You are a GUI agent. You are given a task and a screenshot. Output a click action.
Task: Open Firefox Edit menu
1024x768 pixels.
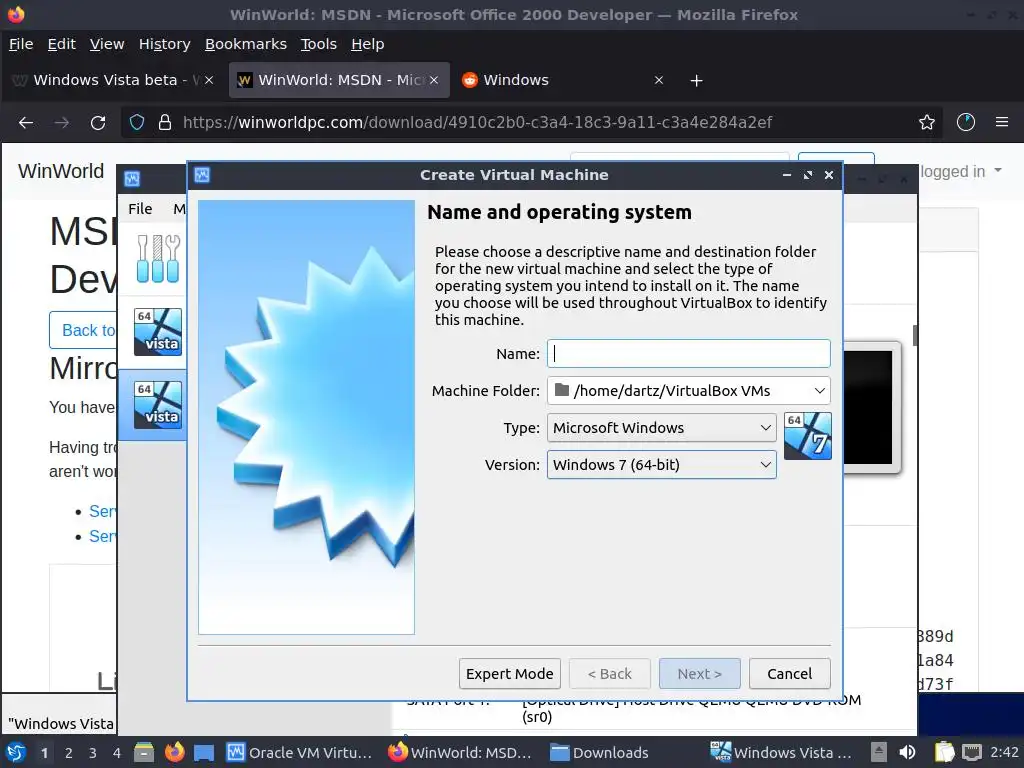pos(61,44)
